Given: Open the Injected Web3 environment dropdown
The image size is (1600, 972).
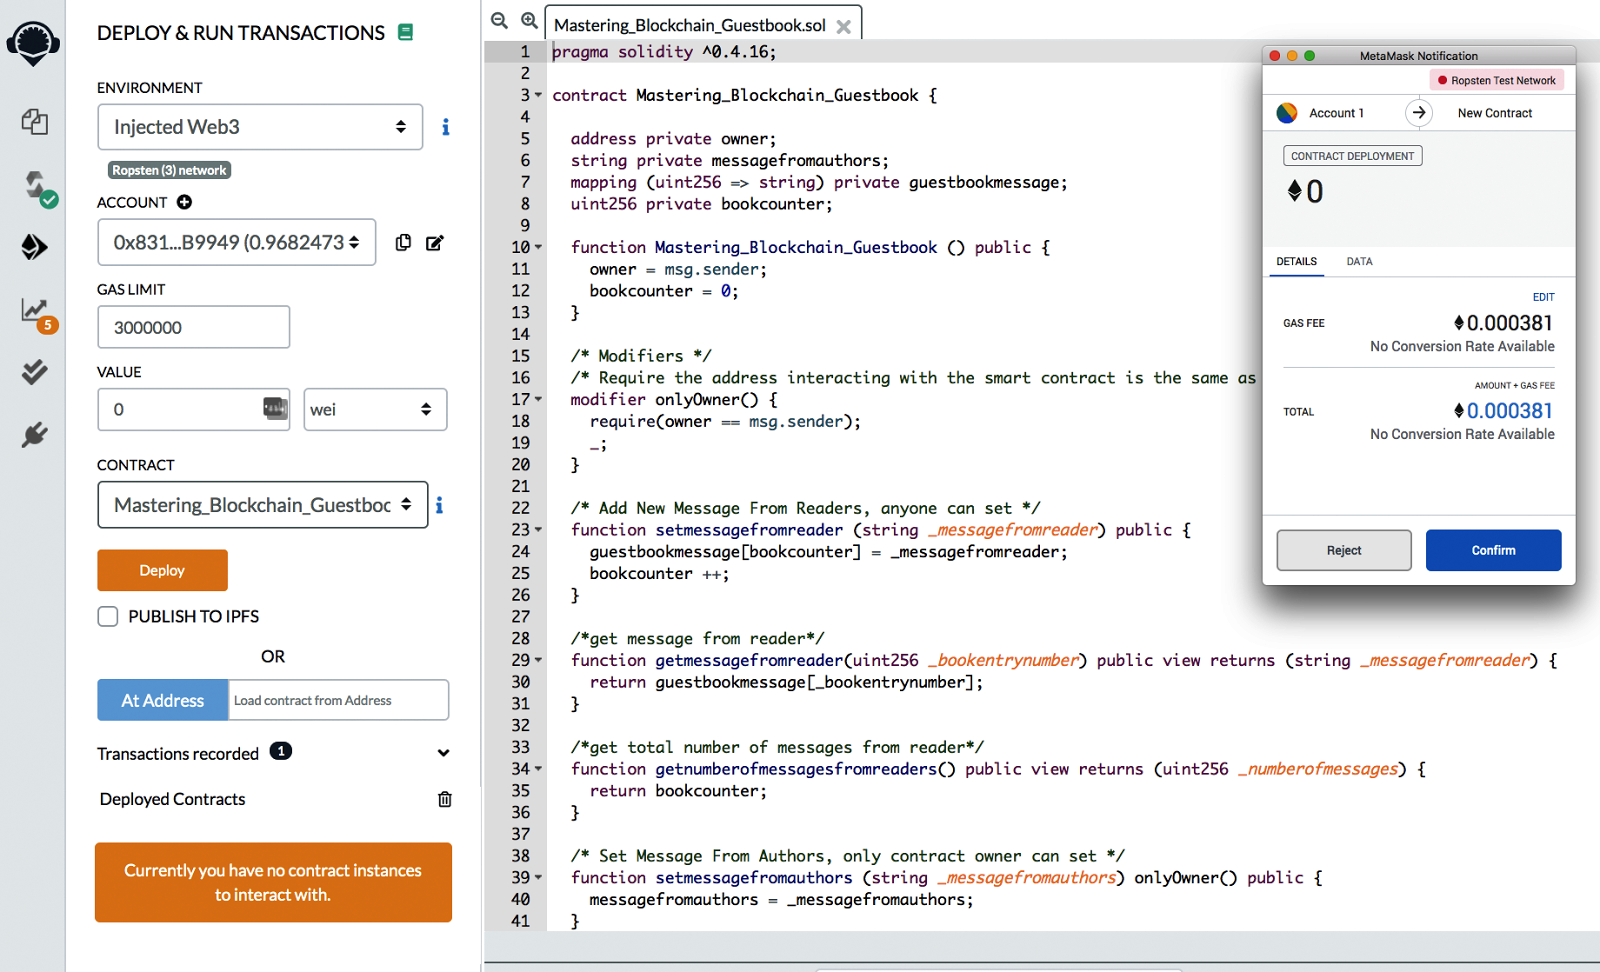Looking at the screenshot, I should point(260,127).
